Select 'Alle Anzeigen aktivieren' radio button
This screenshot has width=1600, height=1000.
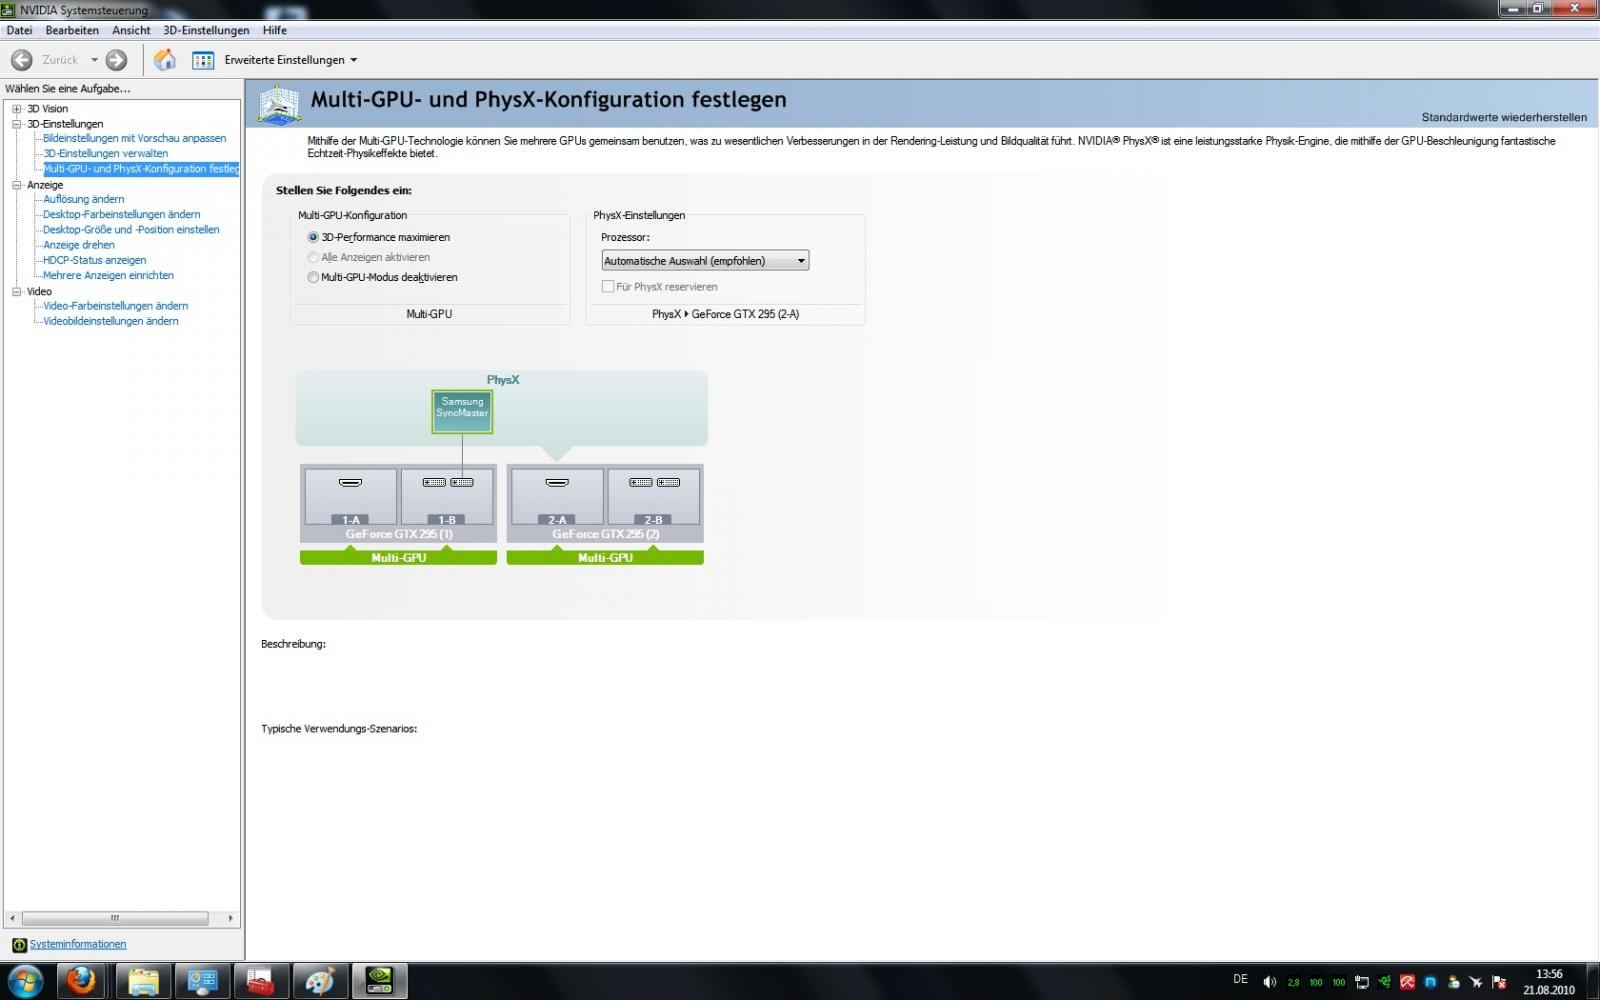(x=313, y=257)
